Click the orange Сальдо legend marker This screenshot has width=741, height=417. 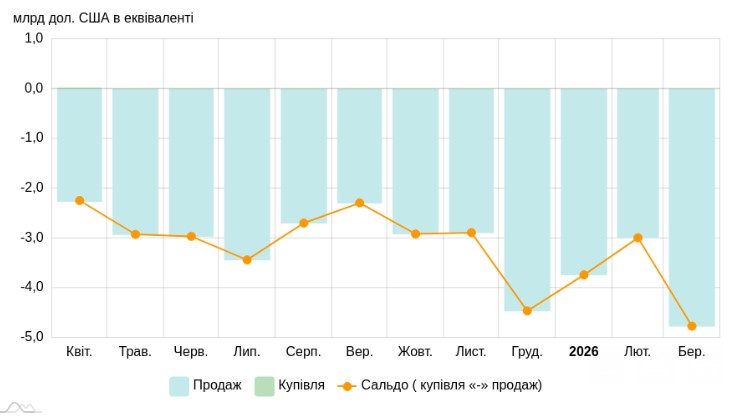(x=347, y=385)
